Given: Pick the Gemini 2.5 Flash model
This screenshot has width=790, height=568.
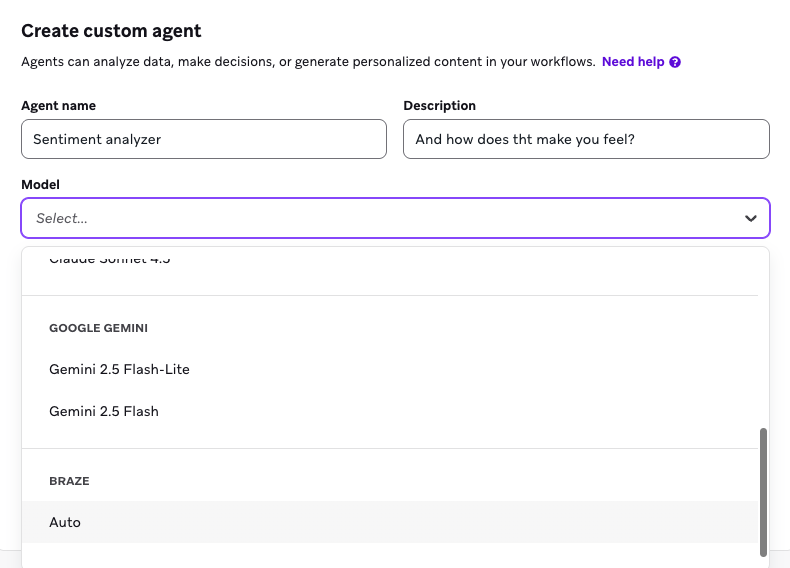Looking at the screenshot, I should (104, 411).
